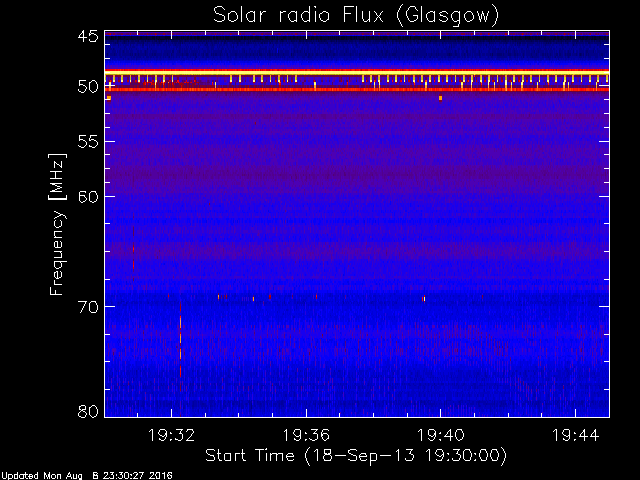Click the 'Frequency [MHz]' axis label
The image size is (640, 480).
click(57, 224)
